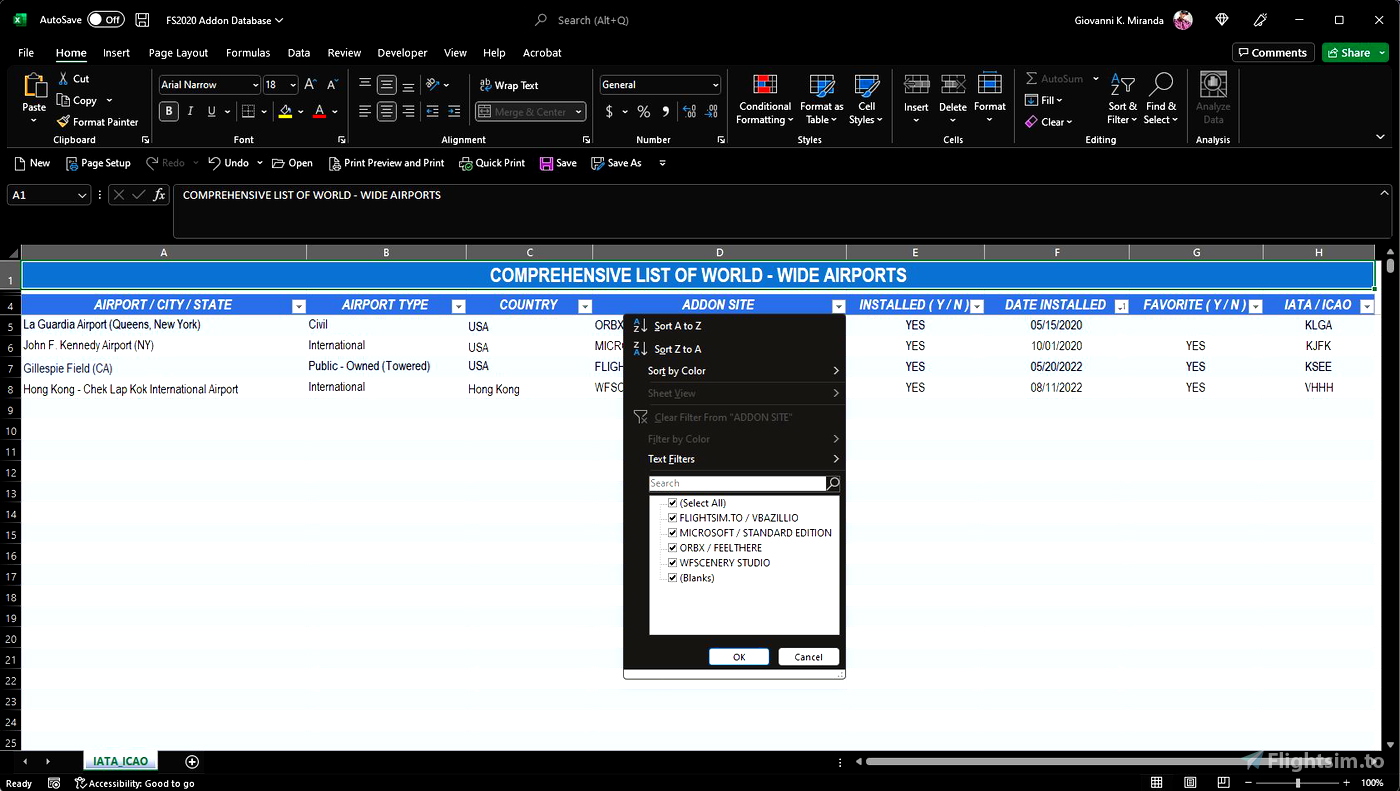
Task: Apply percent style format
Action: click(644, 112)
